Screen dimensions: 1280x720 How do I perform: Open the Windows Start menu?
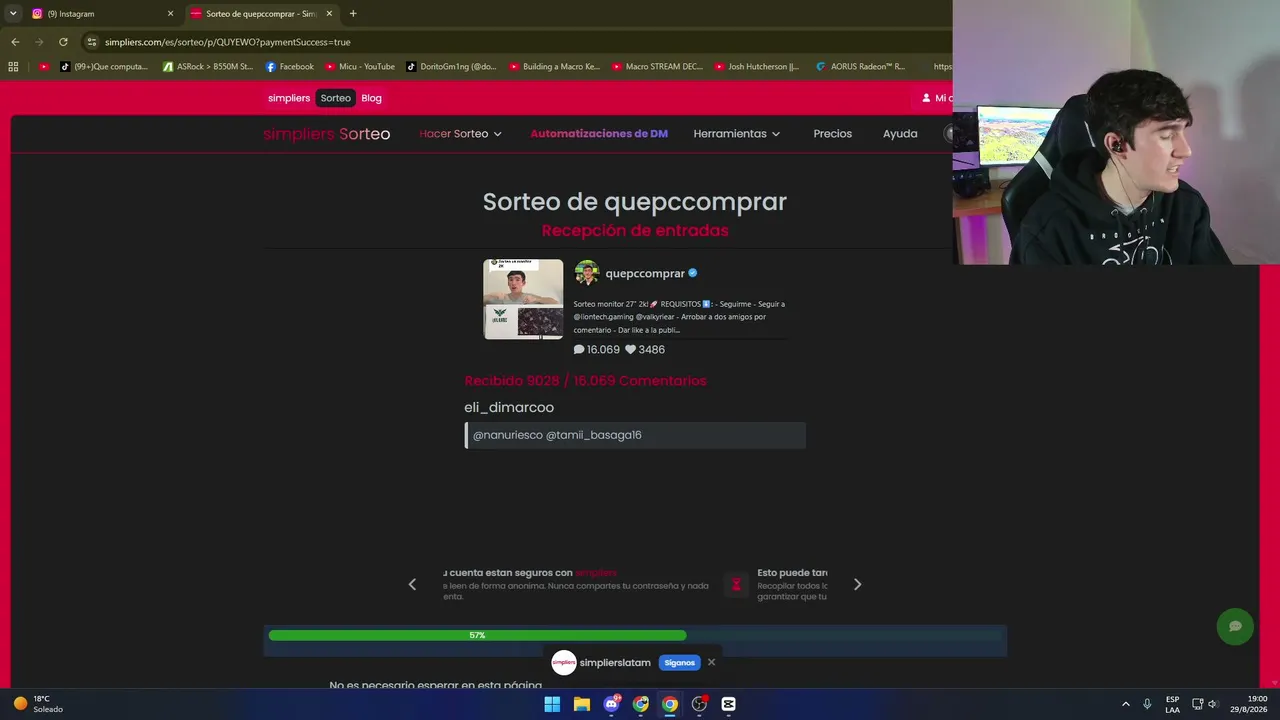pos(552,704)
